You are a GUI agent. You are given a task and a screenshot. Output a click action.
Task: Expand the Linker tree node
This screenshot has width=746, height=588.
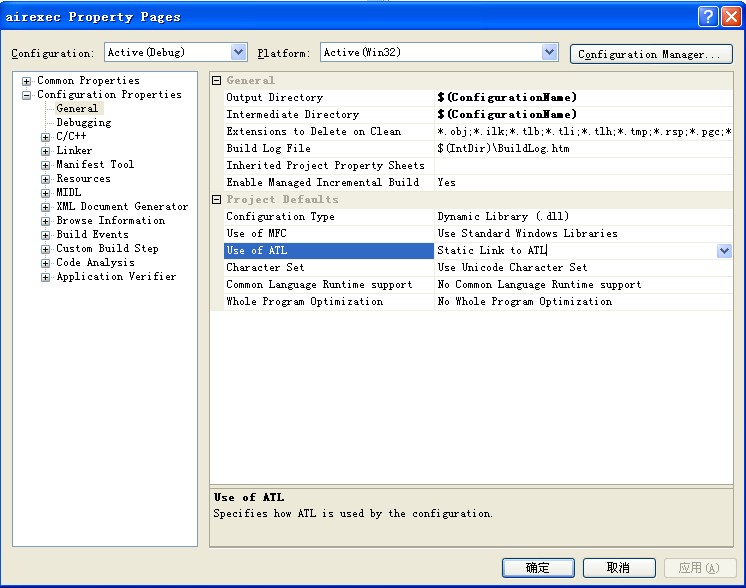tap(46, 151)
